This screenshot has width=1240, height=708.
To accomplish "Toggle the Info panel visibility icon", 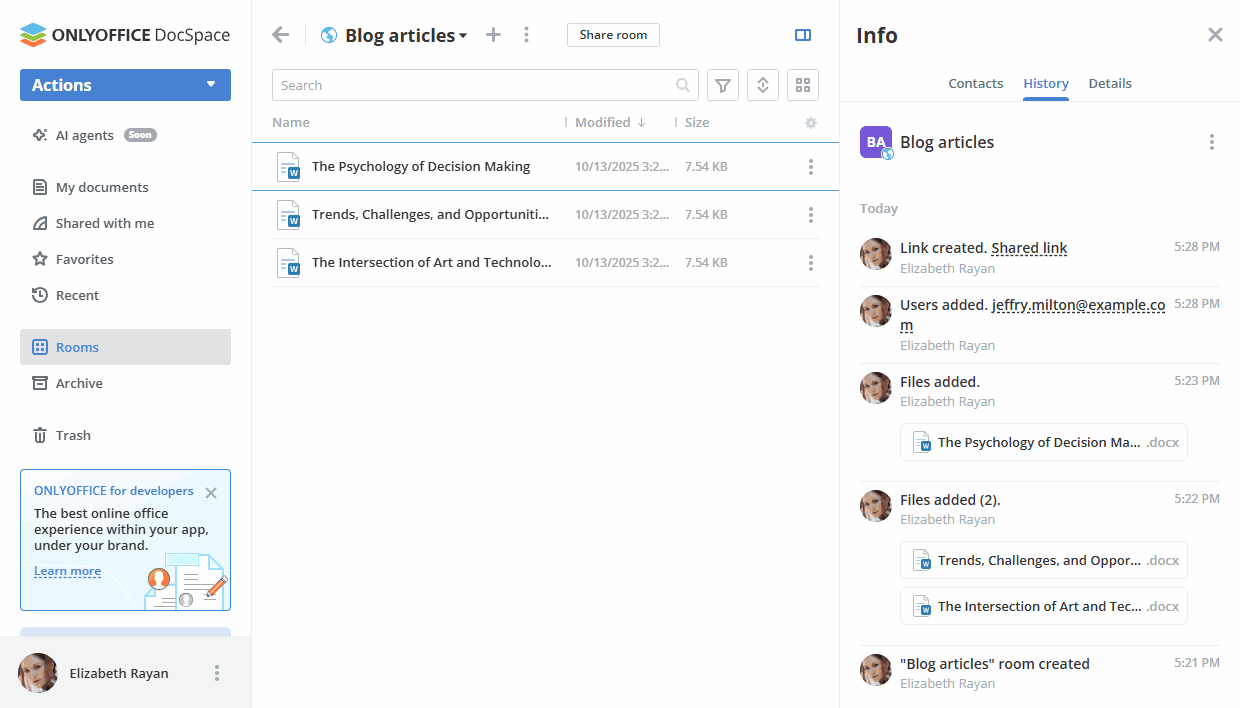I will coord(803,35).
